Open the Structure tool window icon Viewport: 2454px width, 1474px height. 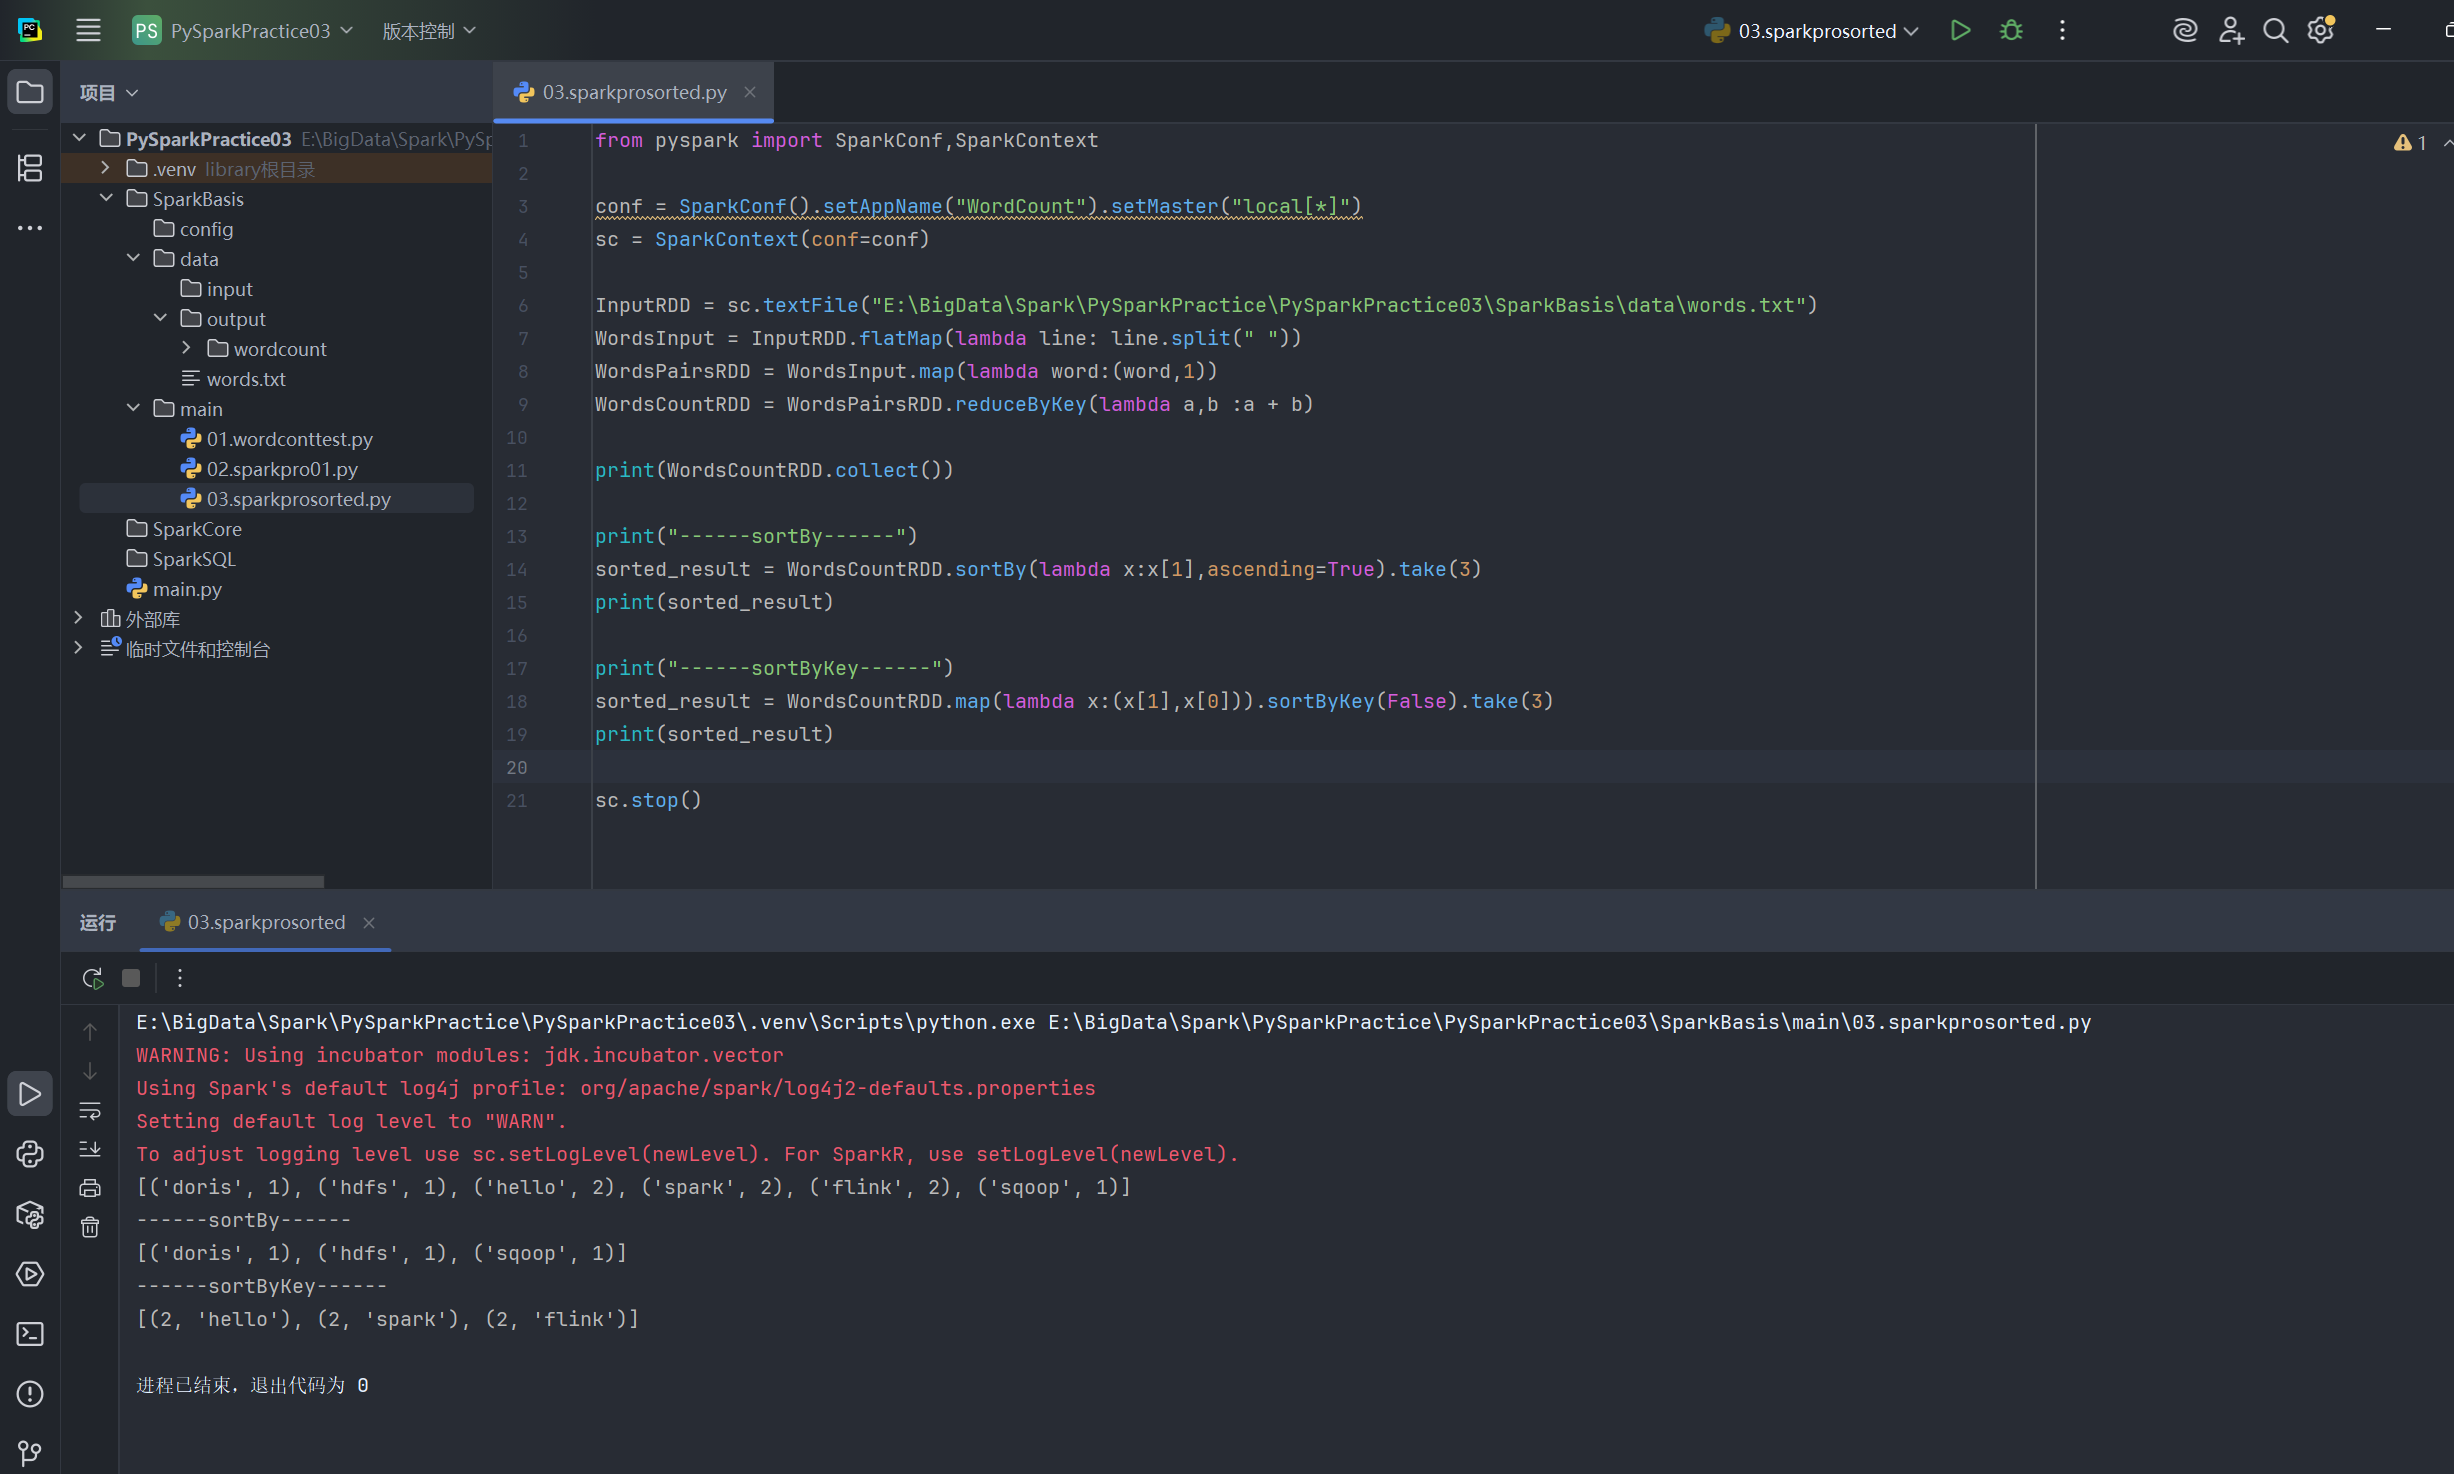click(x=30, y=167)
